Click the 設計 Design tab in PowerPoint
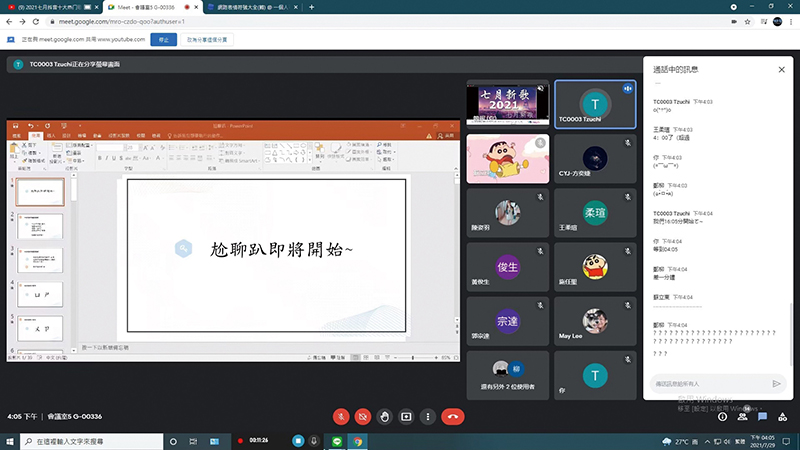The height and width of the screenshot is (450, 800). 66,136
